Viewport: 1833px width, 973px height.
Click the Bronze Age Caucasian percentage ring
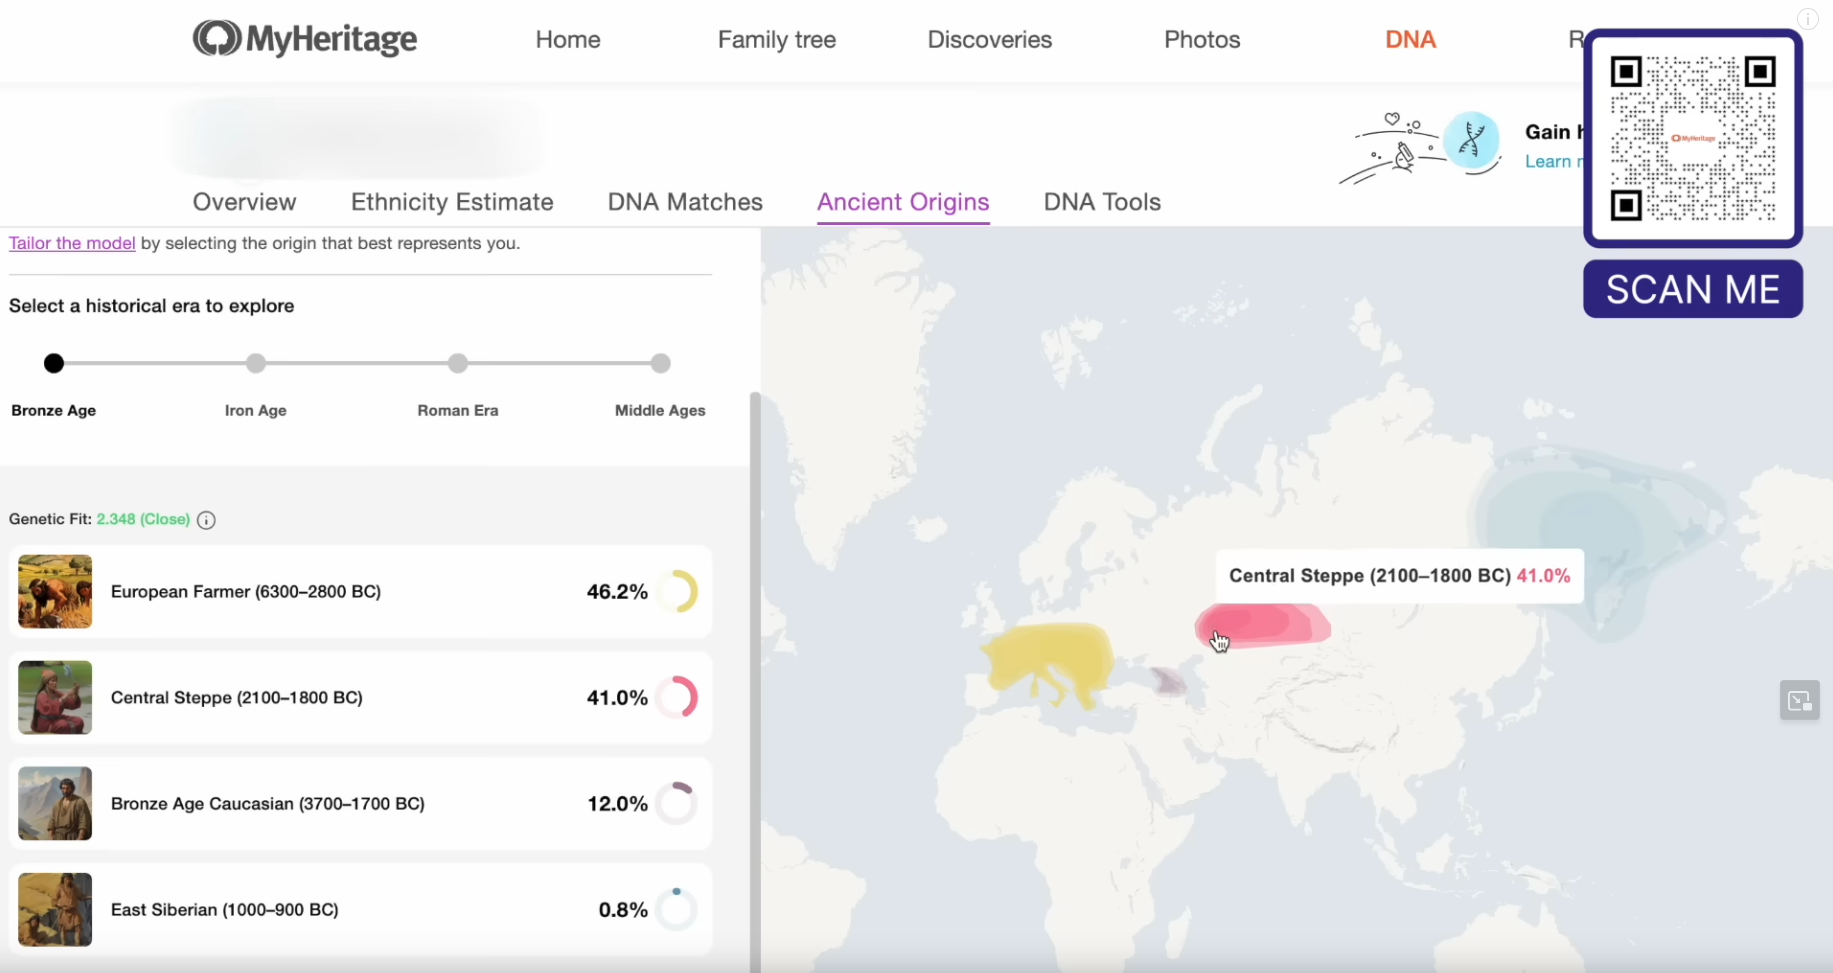pyautogui.click(x=677, y=804)
